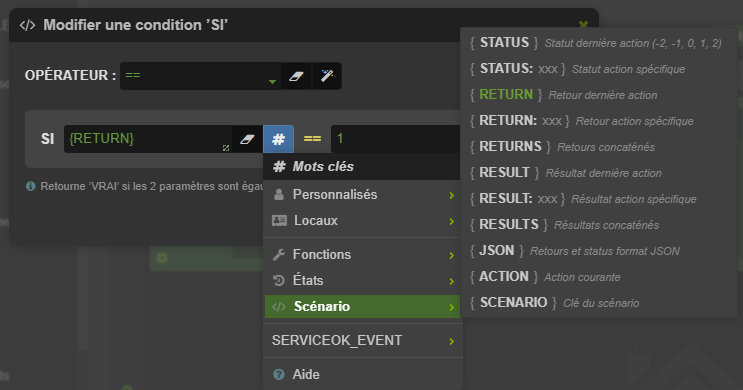
Task: Open the Locaux submenu
Action: click(362, 221)
